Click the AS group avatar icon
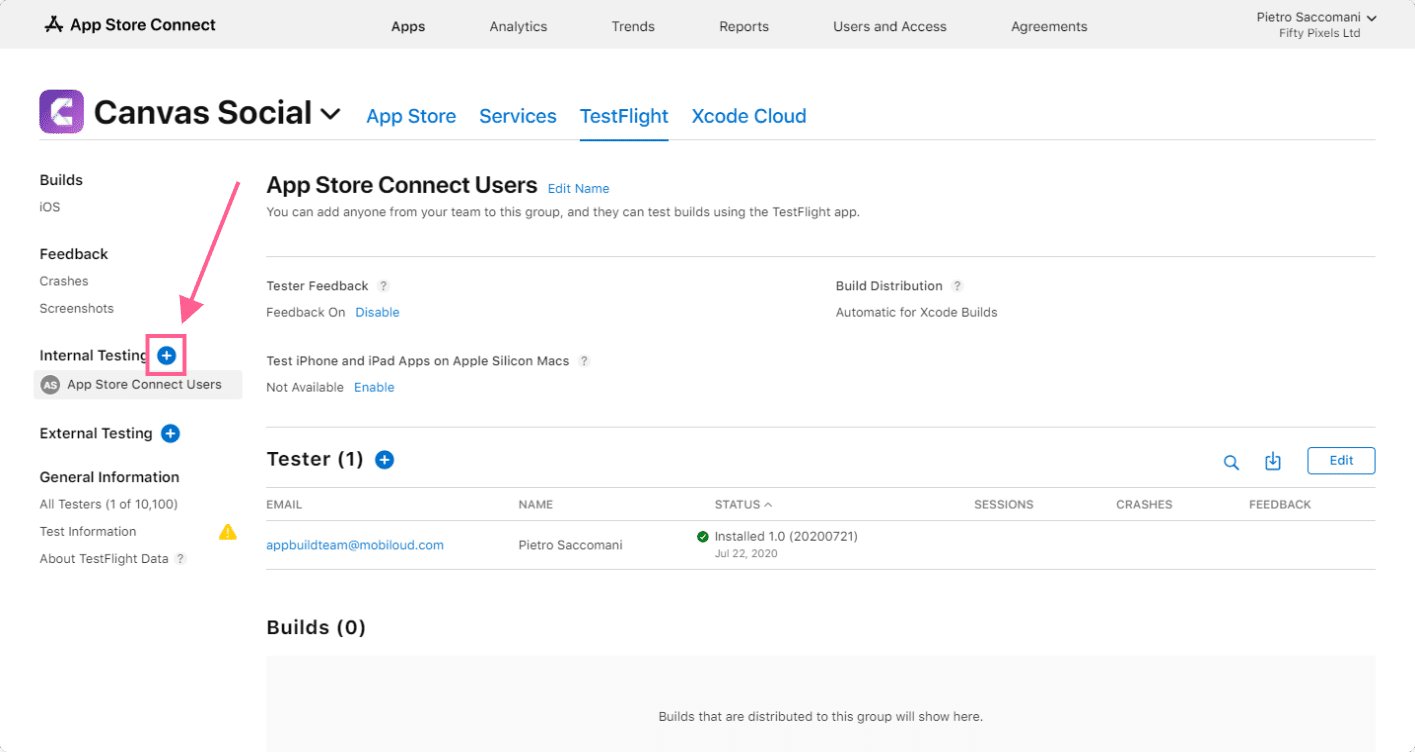The width and height of the screenshot is (1415, 752). pyautogui.click(x=50, y=385)
